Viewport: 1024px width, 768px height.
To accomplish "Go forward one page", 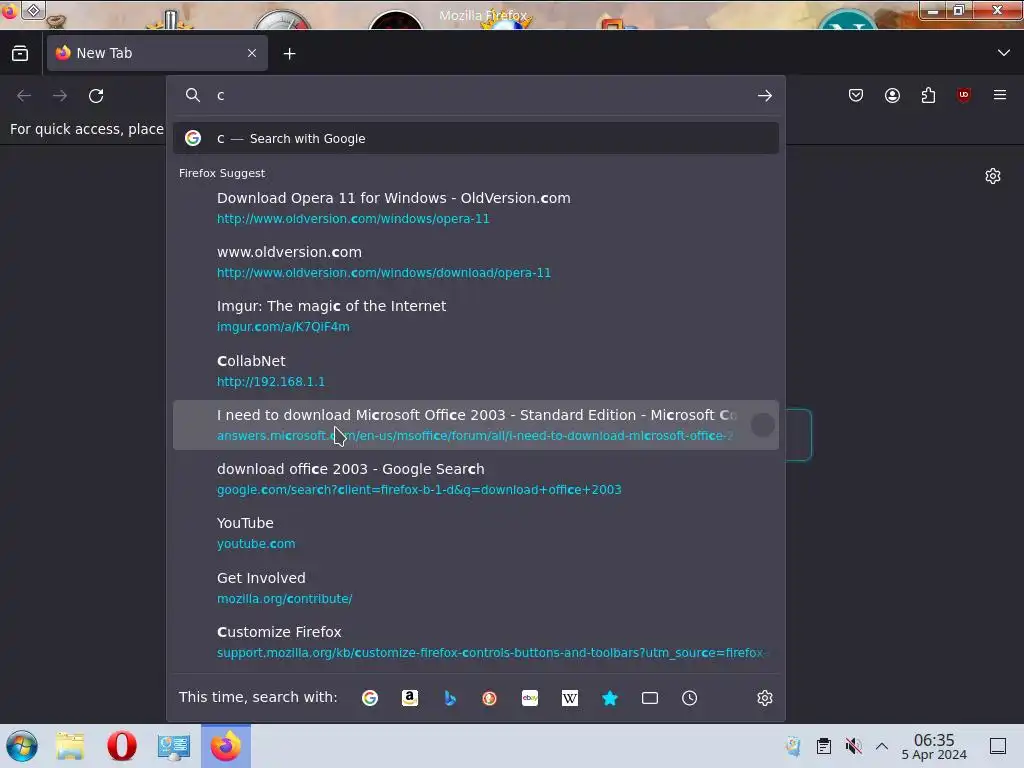I will (60, 96).
